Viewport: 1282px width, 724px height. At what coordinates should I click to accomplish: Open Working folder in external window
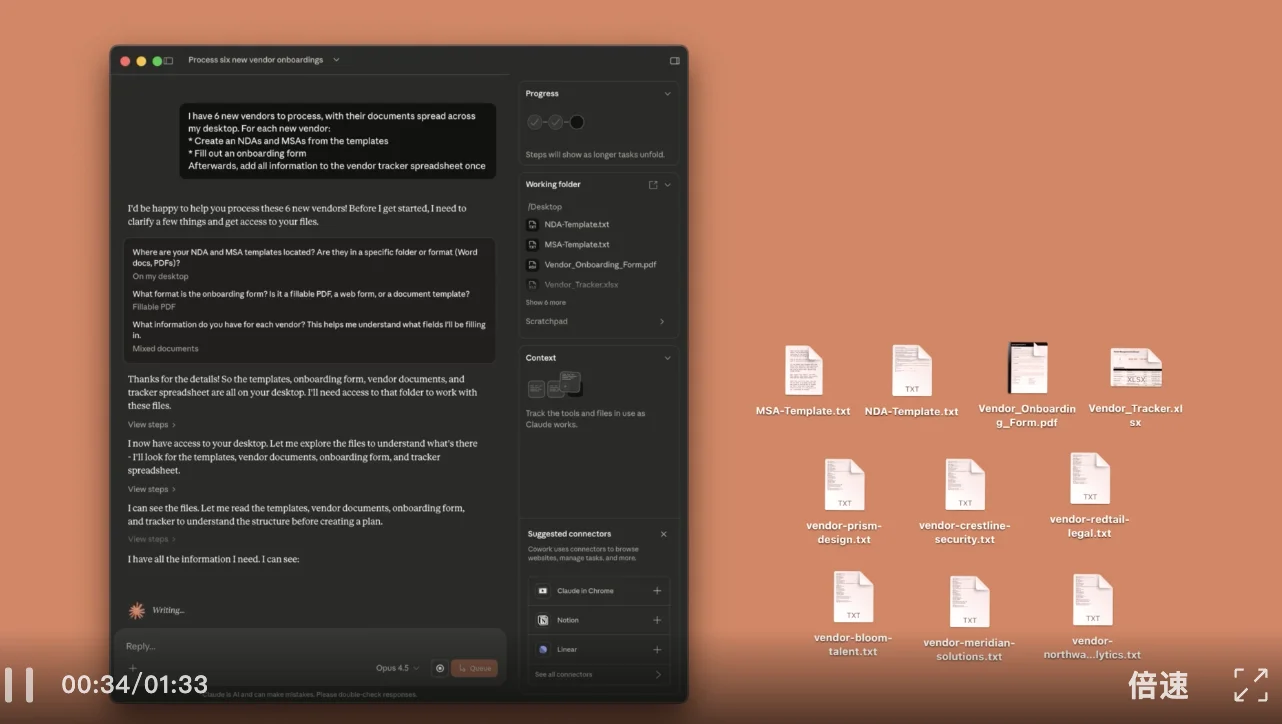click(653, 185)
